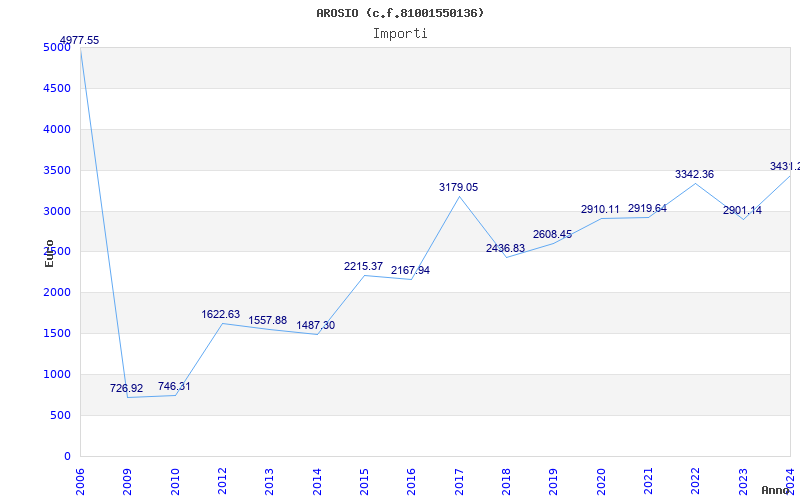Click the 726.92 data point label
The height and width of the screenshot is (500, 800).
(126, 388)
